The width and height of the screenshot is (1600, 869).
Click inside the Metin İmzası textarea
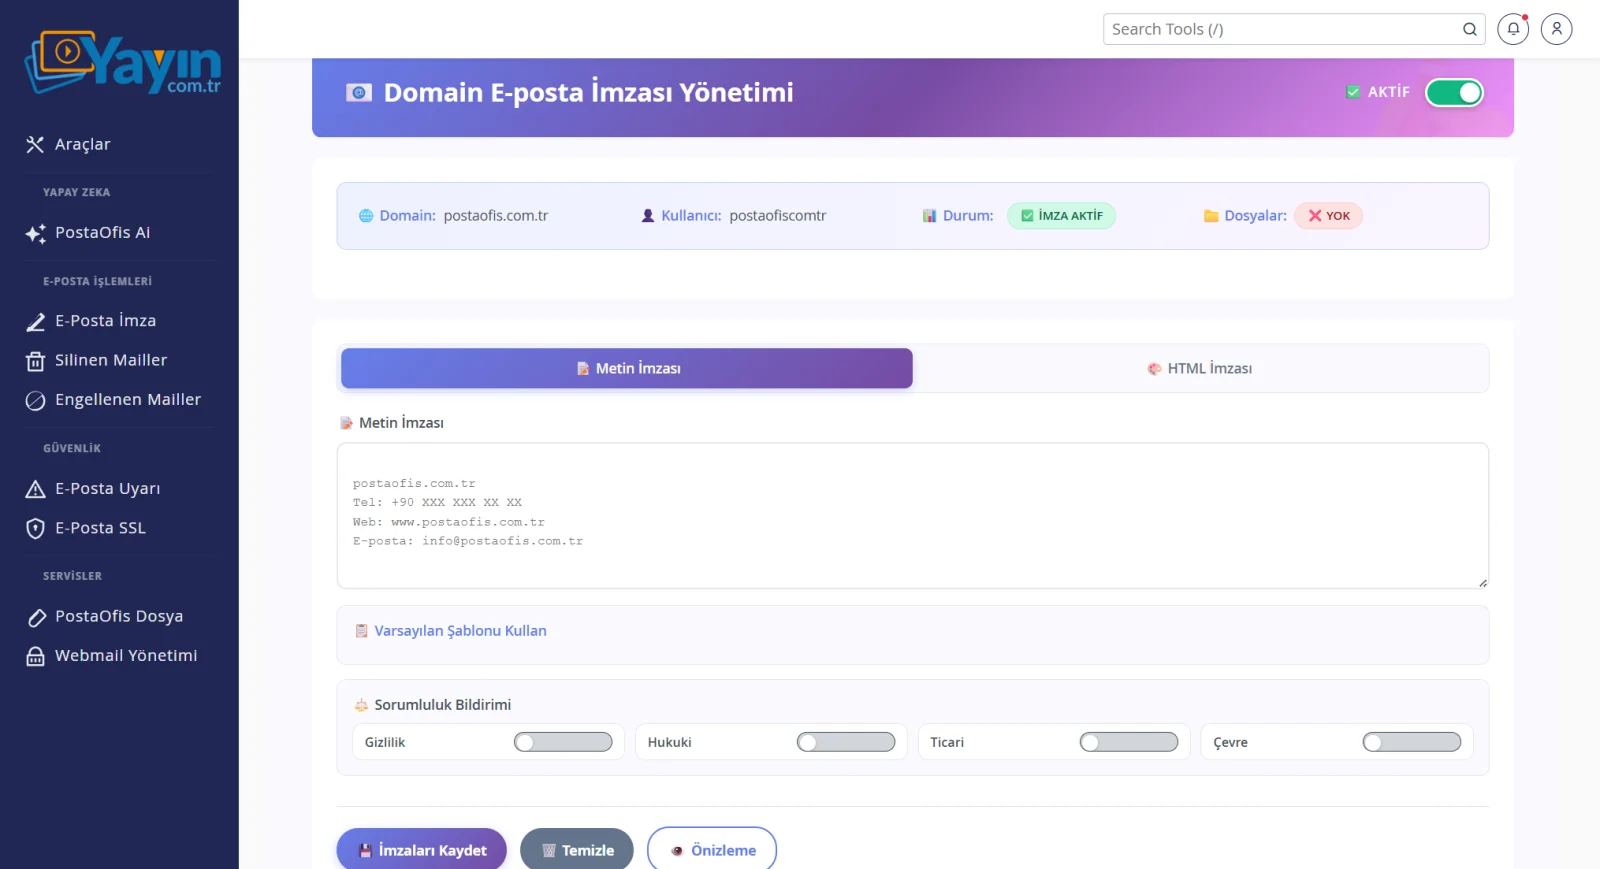(913, 516)
